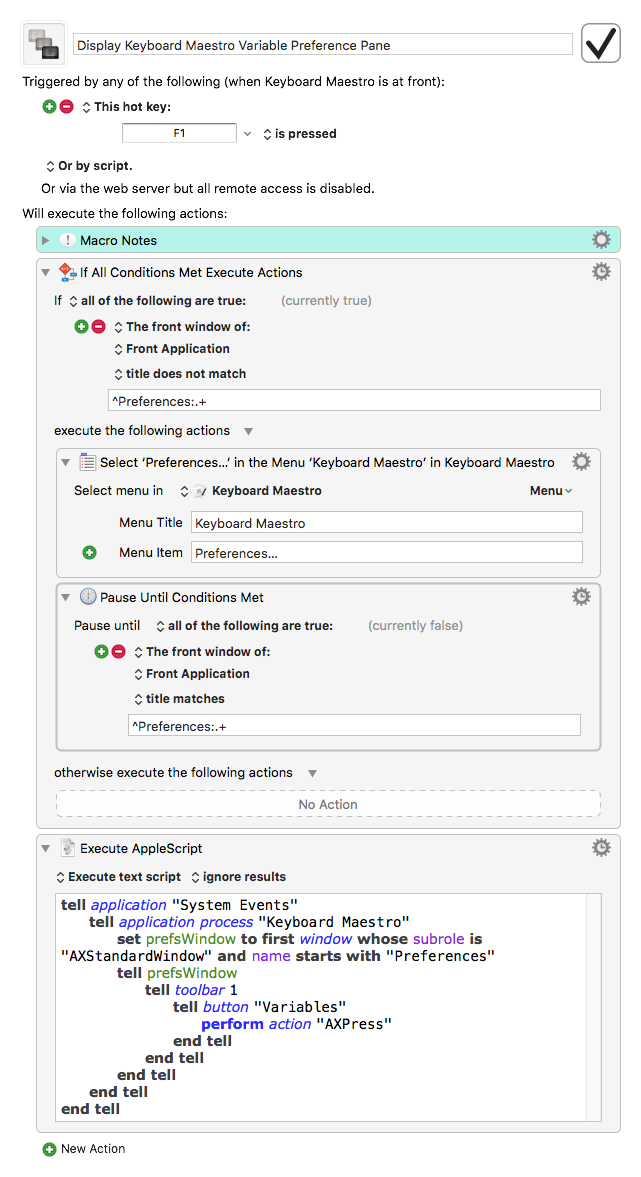
Task: Open gear menu for Pause Until action
Action: [x=581, y=596]
